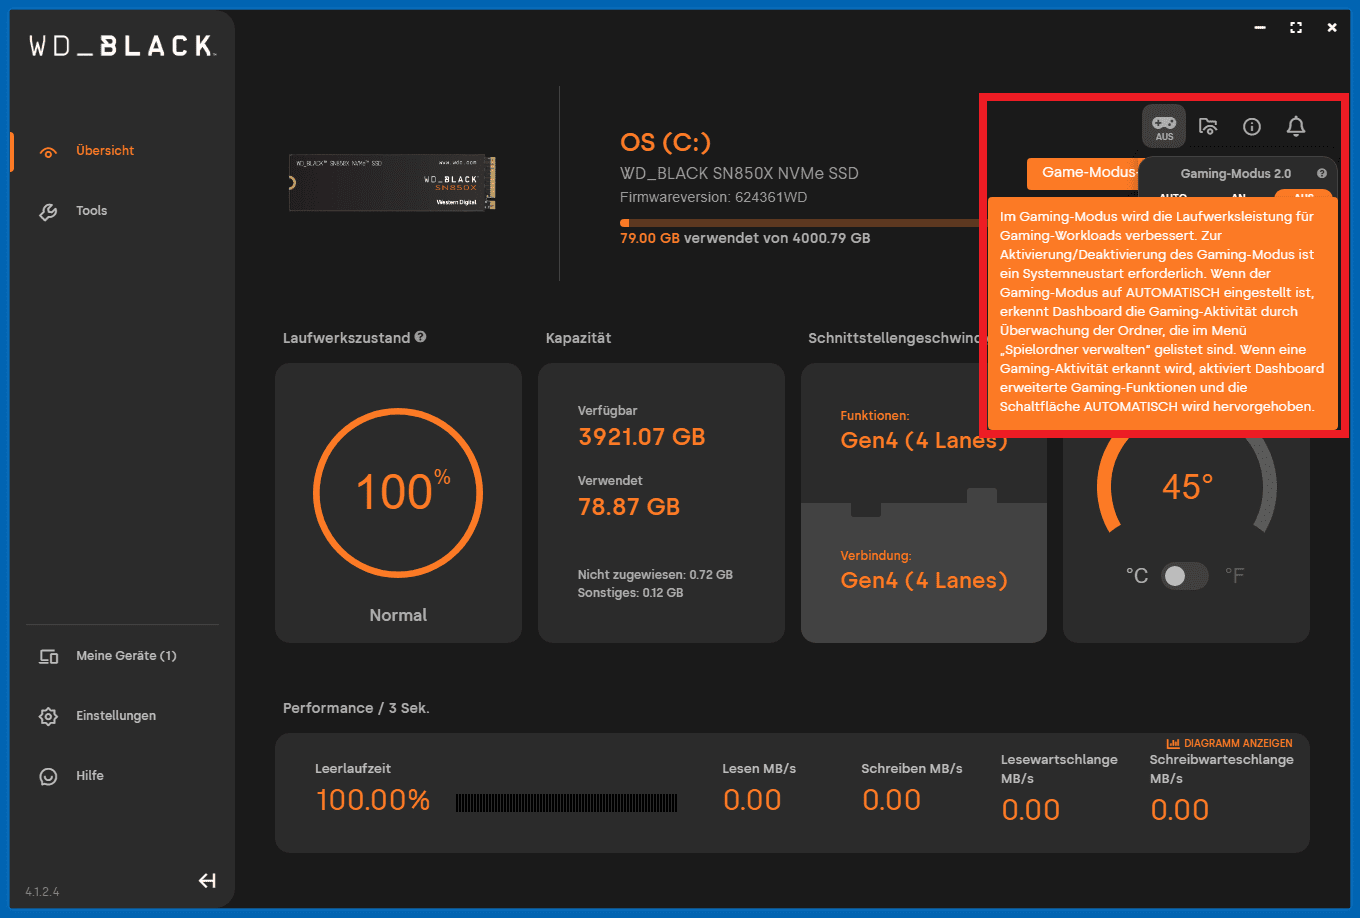
Task: Click the Tools wrench icon in sidebar
Action: click(x=48, y=211)
